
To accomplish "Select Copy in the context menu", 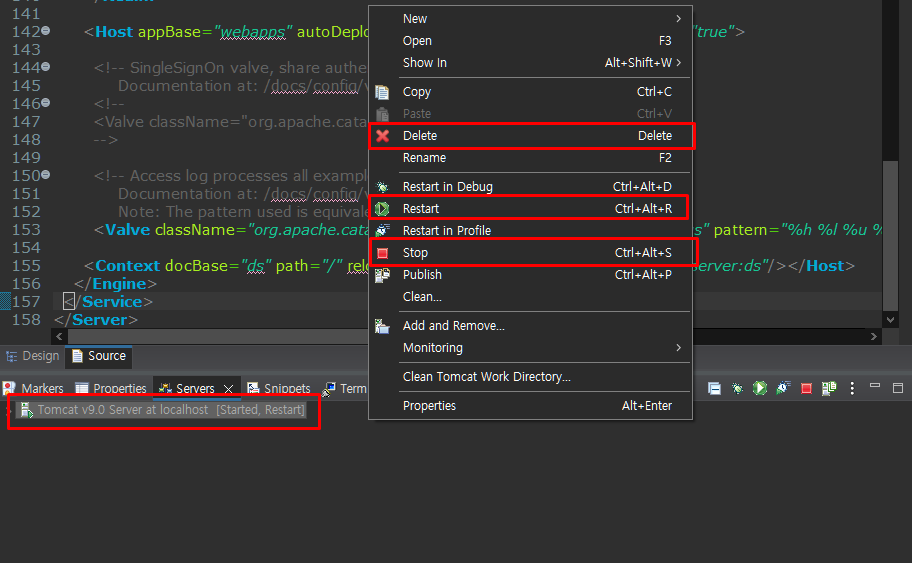I will click(x=530, y=92).
